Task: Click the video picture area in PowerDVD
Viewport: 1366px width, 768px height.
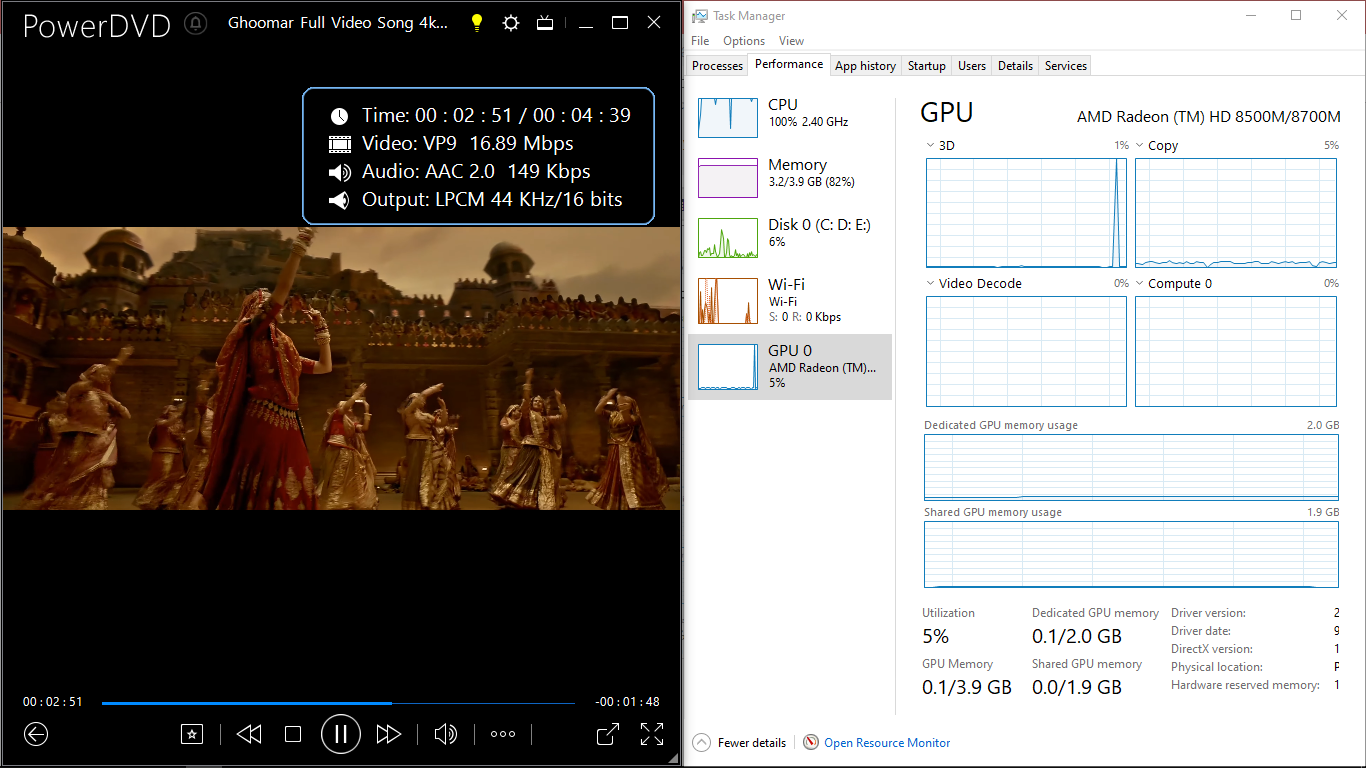Action: click(x=341, y=368)
